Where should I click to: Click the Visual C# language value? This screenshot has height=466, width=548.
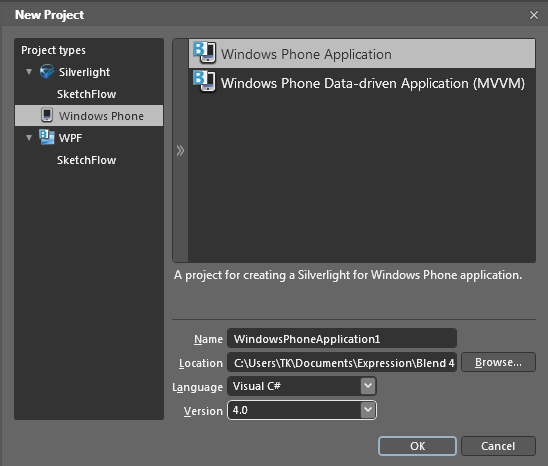click(x=257, y=386)
